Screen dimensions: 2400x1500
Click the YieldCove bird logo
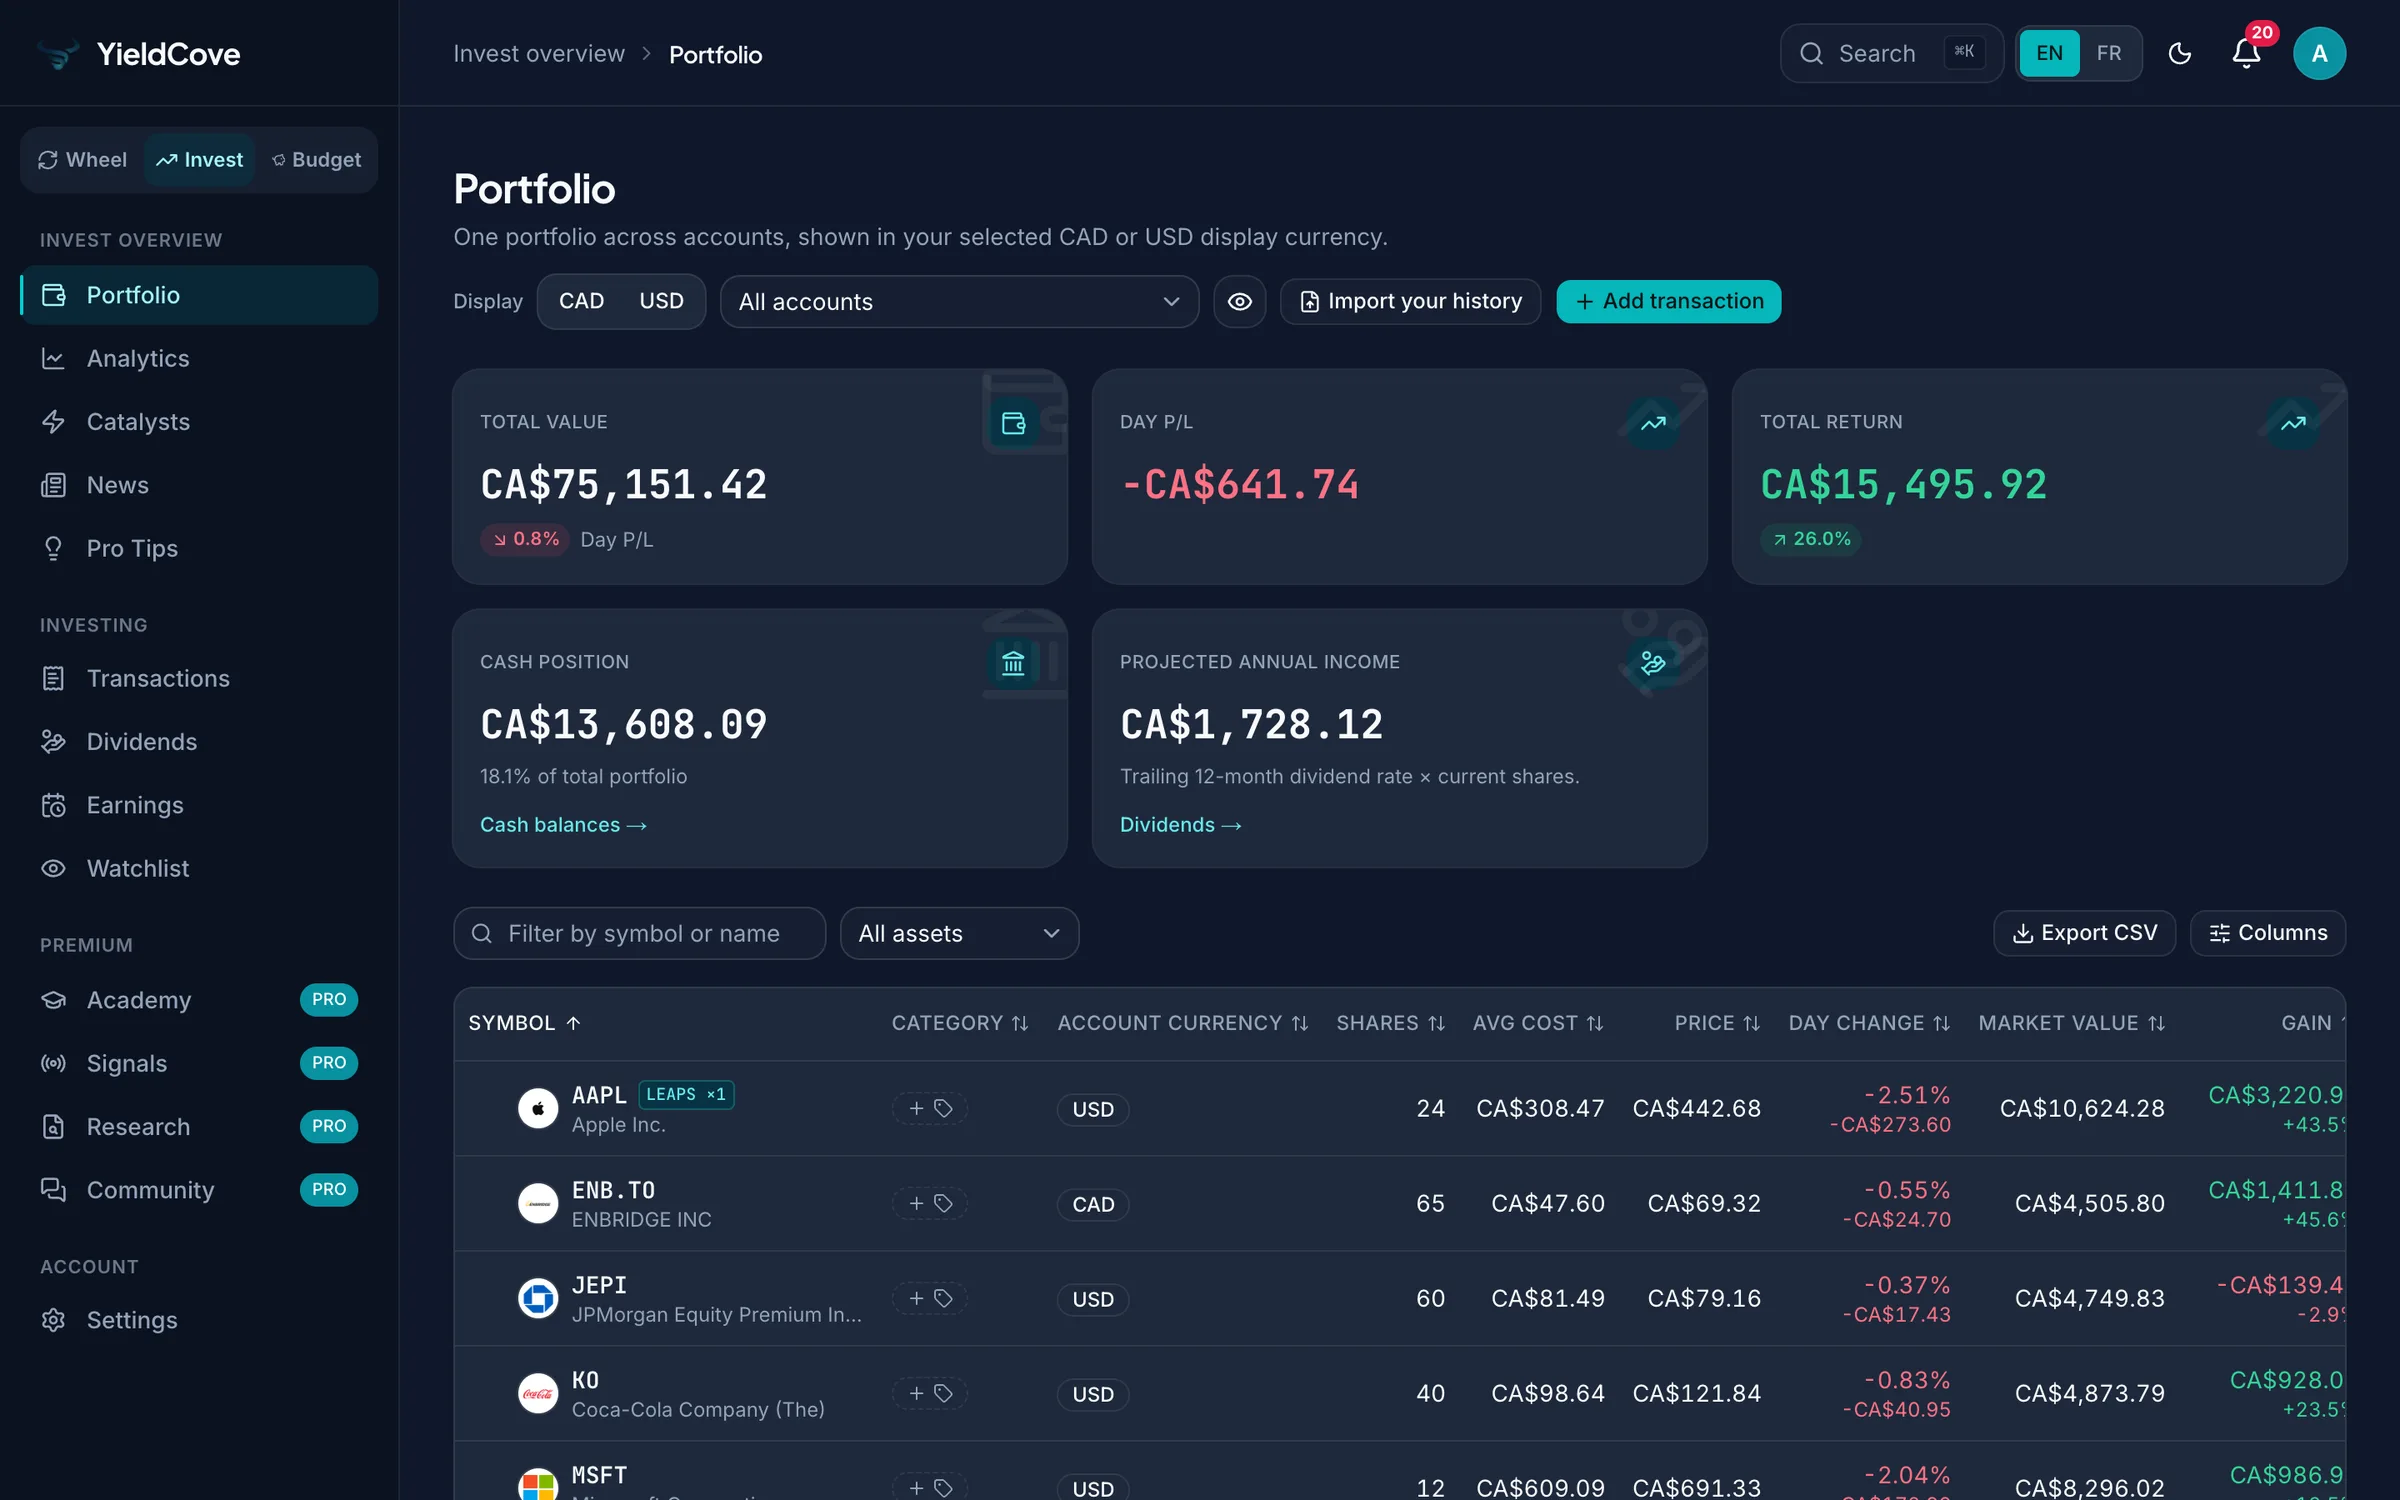[58, 53]
